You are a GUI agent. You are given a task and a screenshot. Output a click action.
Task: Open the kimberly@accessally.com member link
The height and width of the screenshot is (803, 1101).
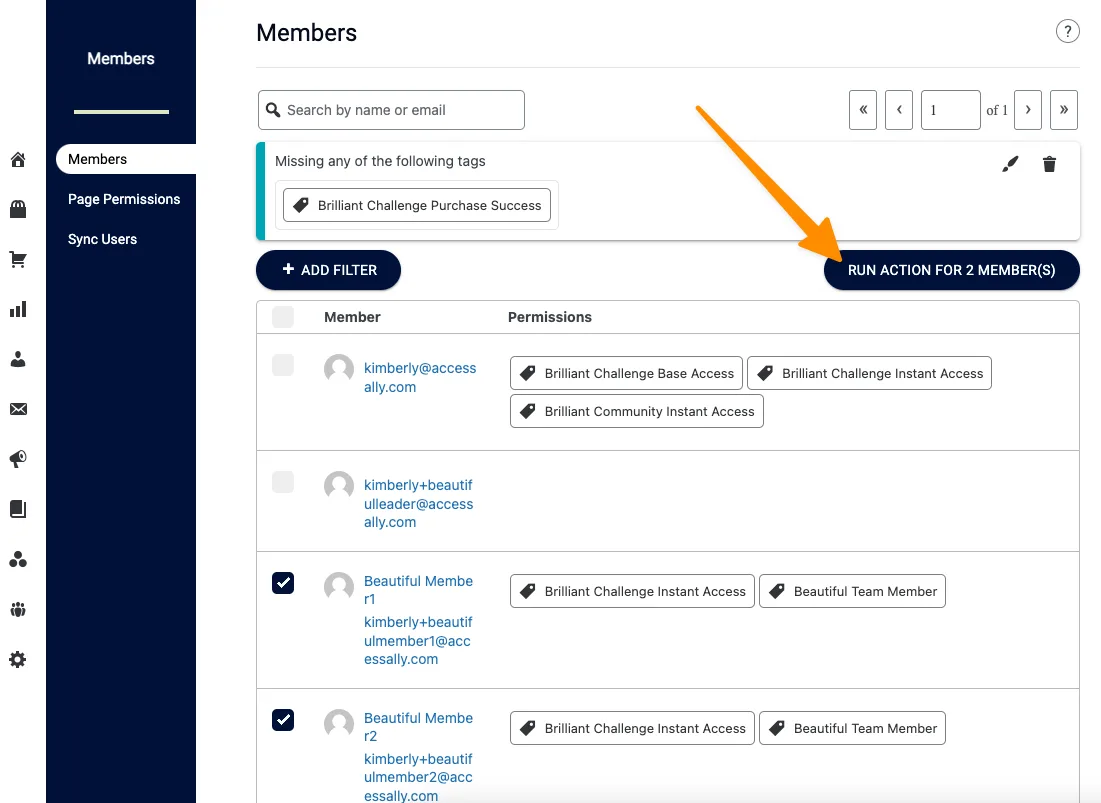pyautogui.click(x=420, y=378)
